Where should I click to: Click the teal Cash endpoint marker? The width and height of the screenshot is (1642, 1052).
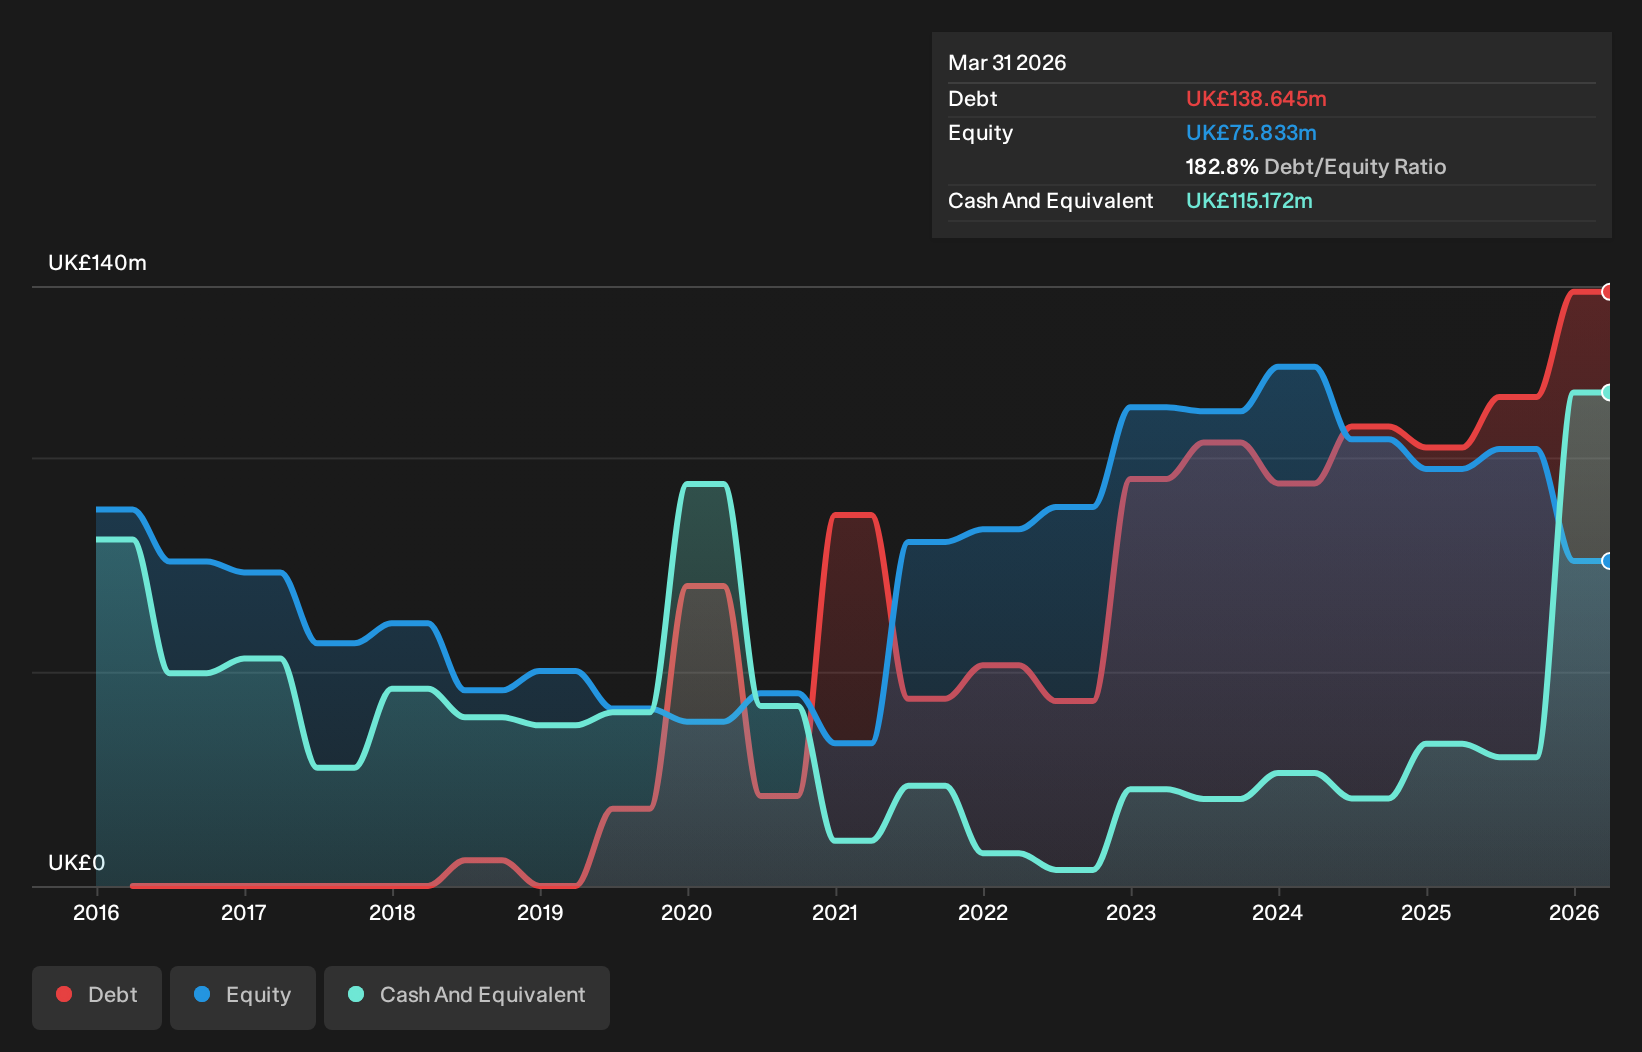pyautogui.click(x=1607, y=392)
